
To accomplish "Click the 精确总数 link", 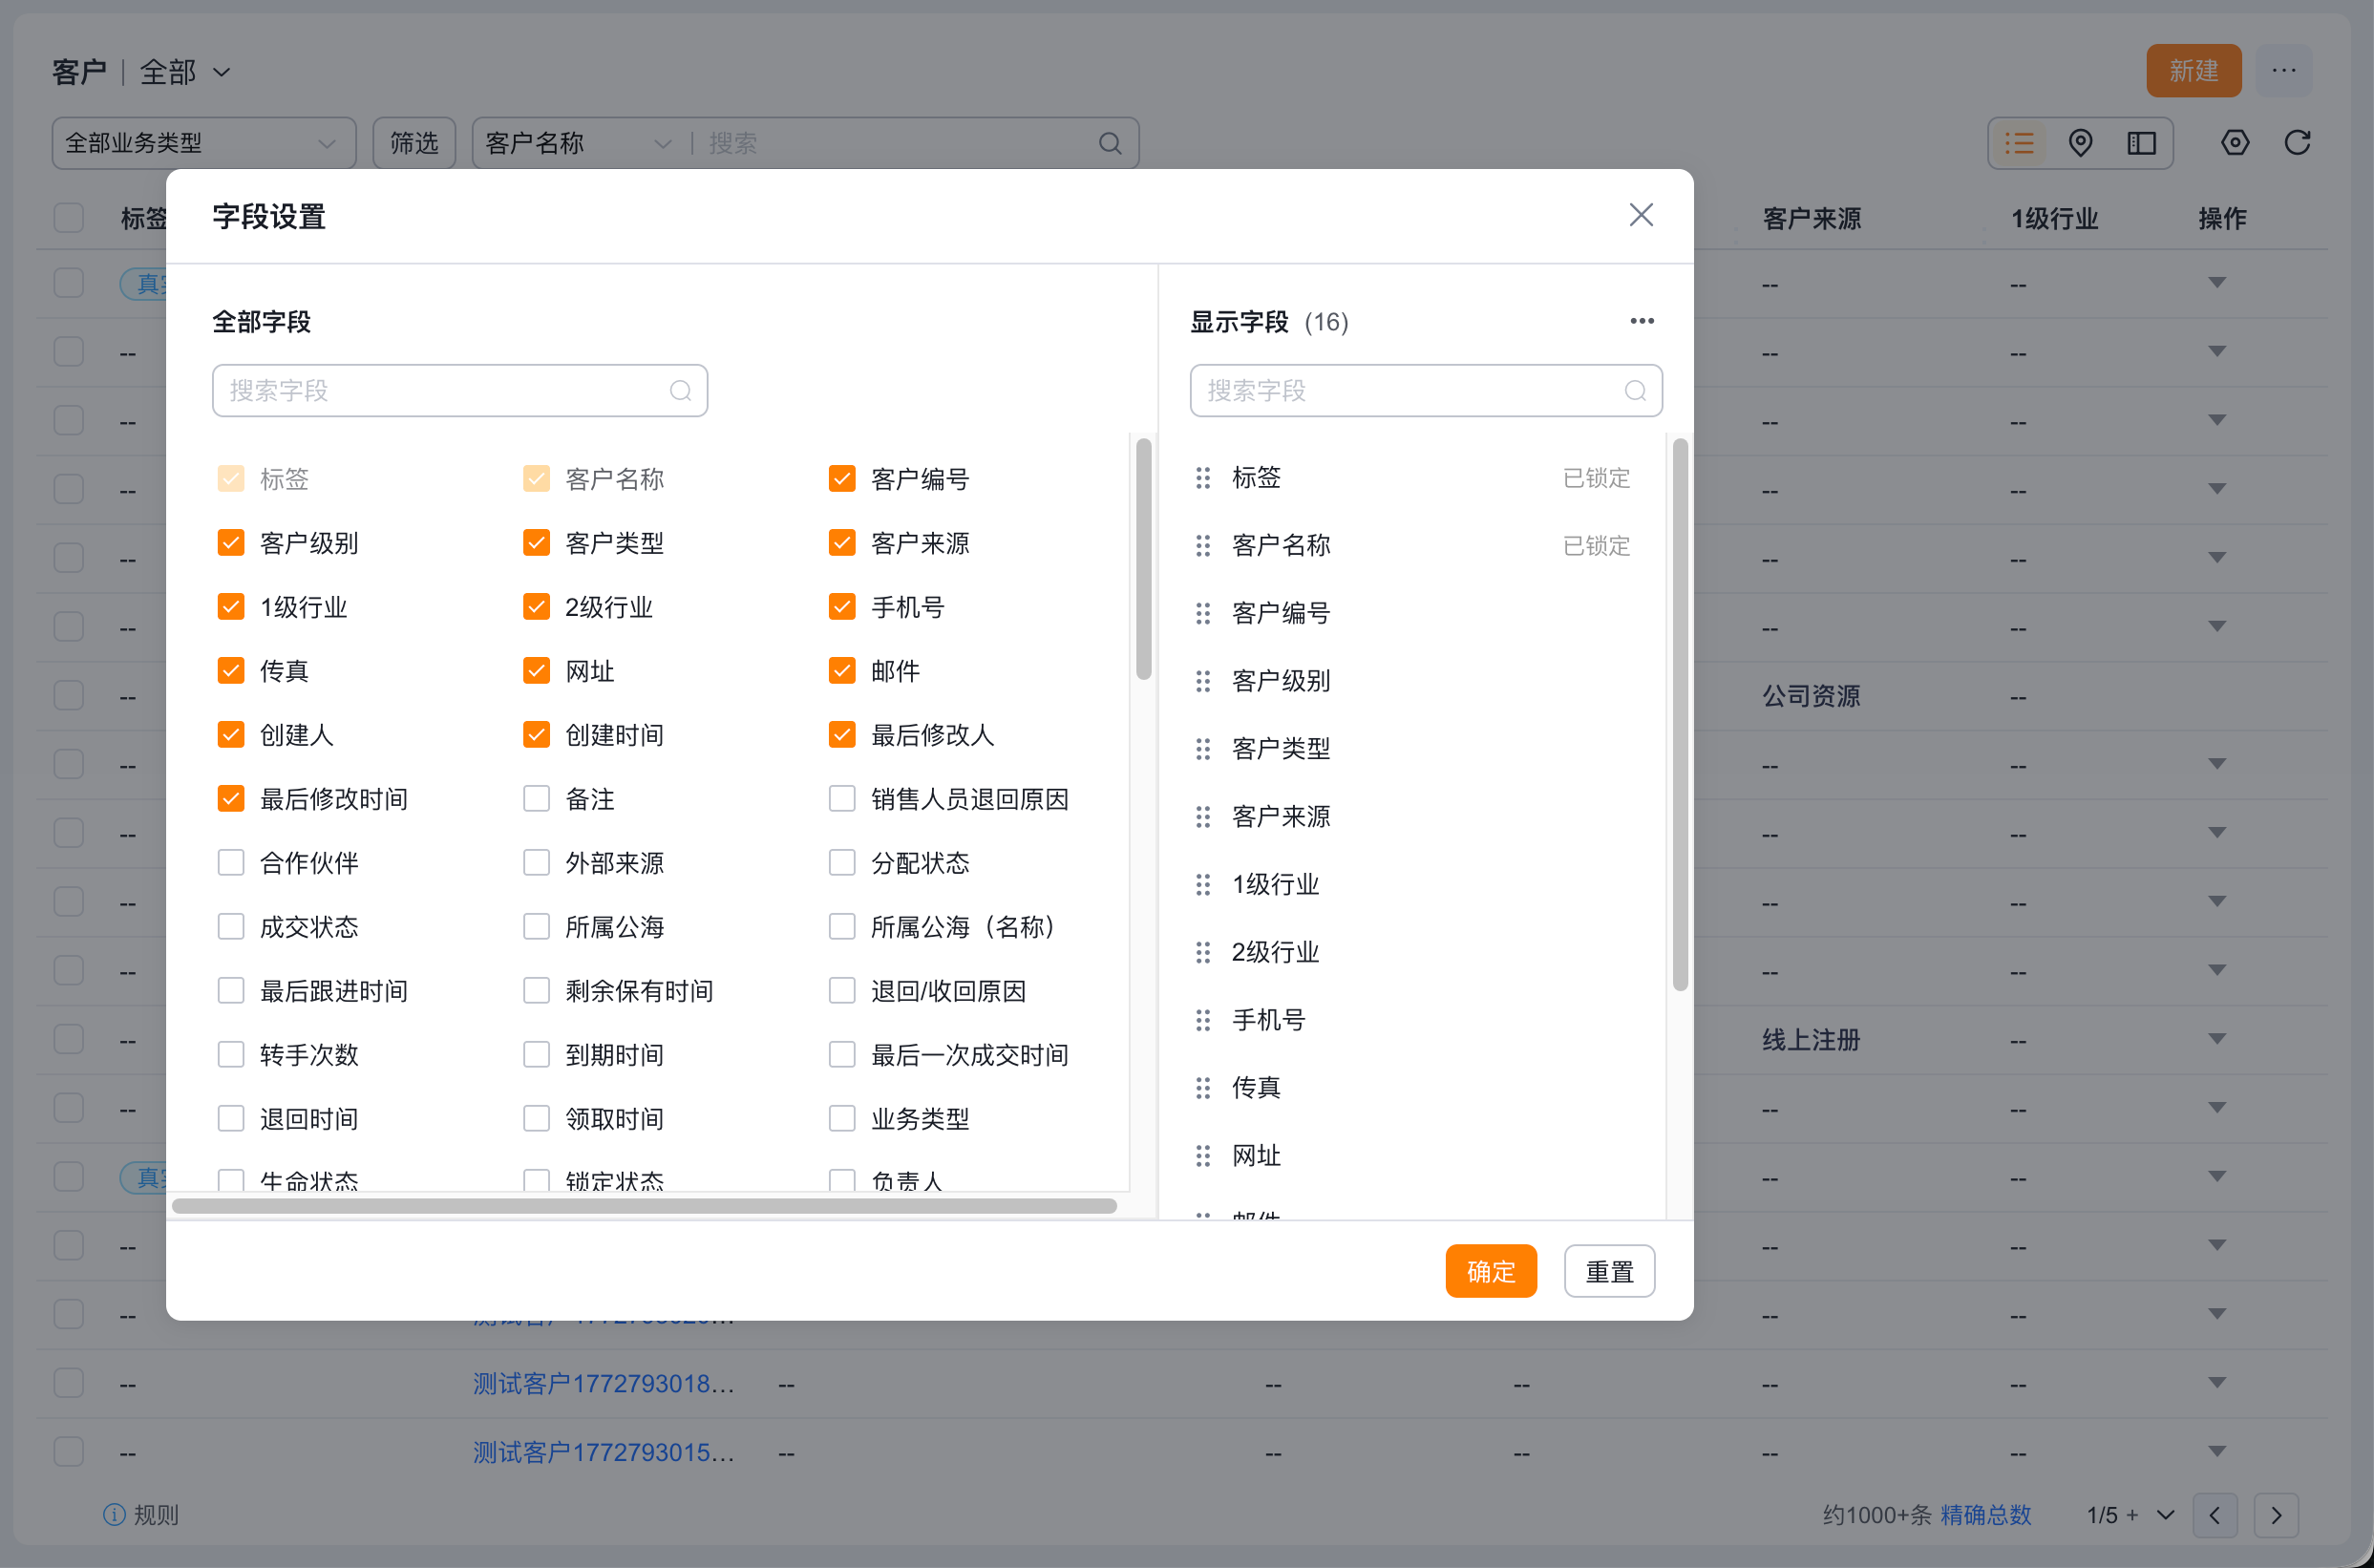I will [1985, 1514].
